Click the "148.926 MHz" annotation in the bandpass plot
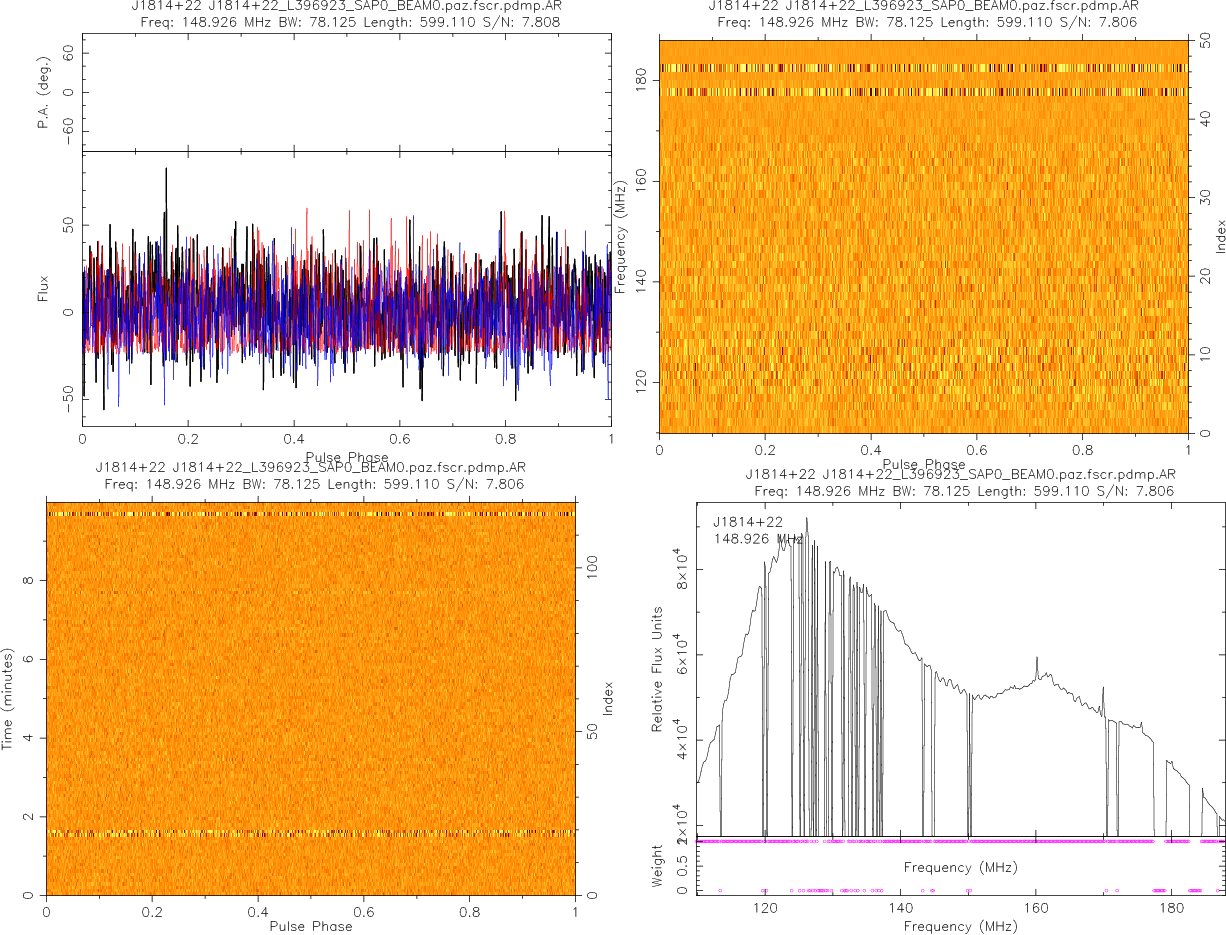1226x935 pixels. [758, 539]
